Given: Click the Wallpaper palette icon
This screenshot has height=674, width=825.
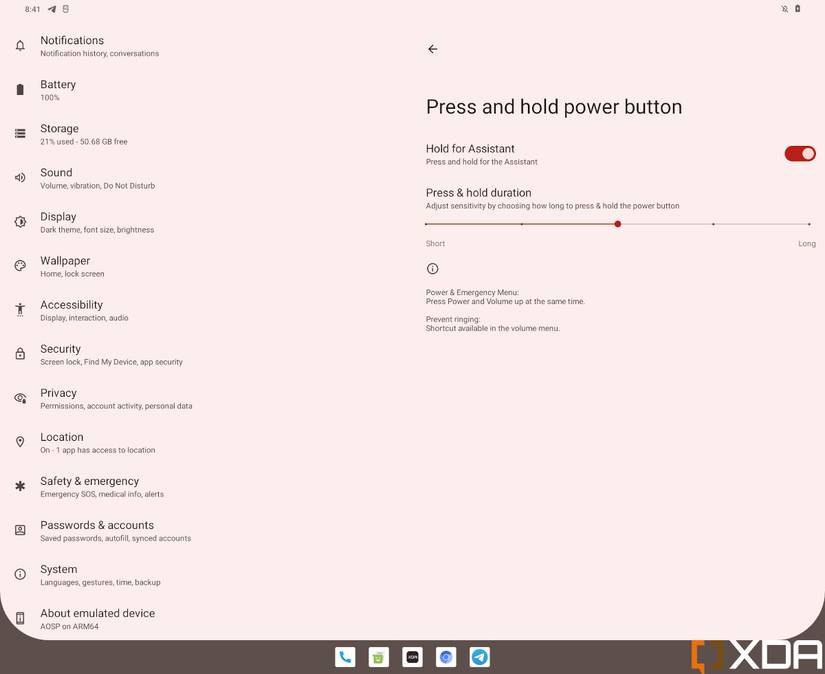Looking at the screenshot, I should [x=20, y=266].
